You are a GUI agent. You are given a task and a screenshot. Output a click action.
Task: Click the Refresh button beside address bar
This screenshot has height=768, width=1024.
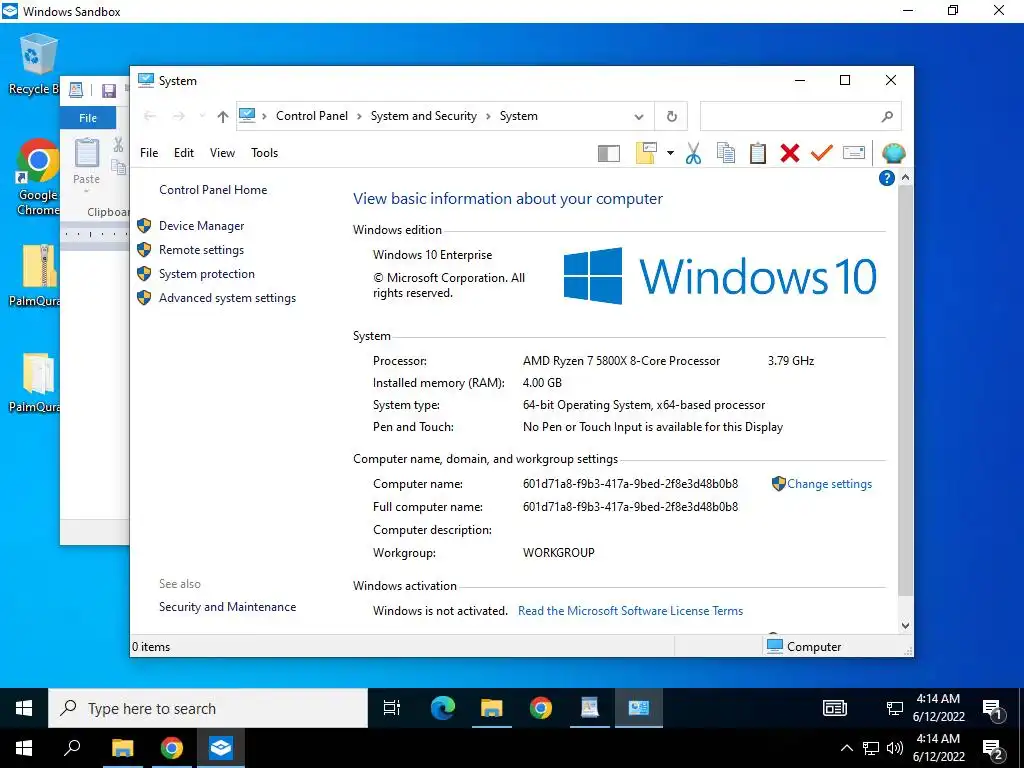tap(671, 116)
